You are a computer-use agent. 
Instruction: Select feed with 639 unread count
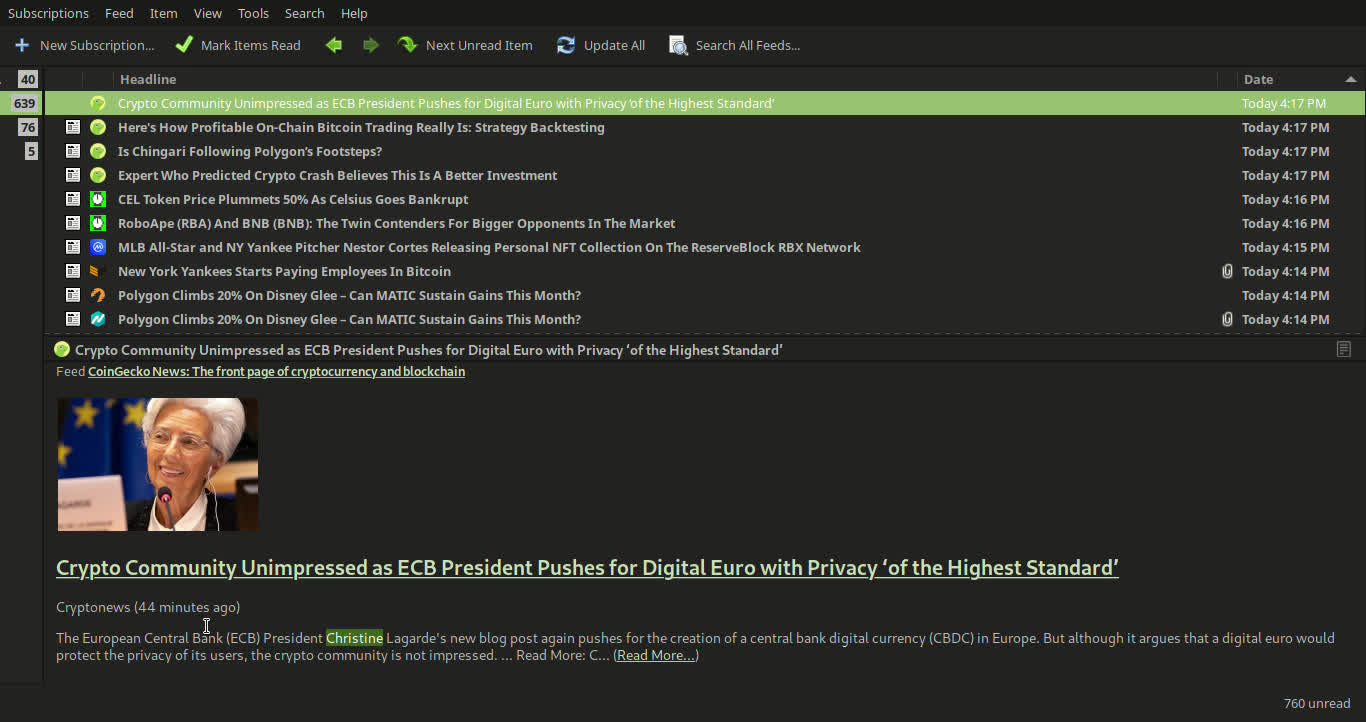(x=25, y=103)
